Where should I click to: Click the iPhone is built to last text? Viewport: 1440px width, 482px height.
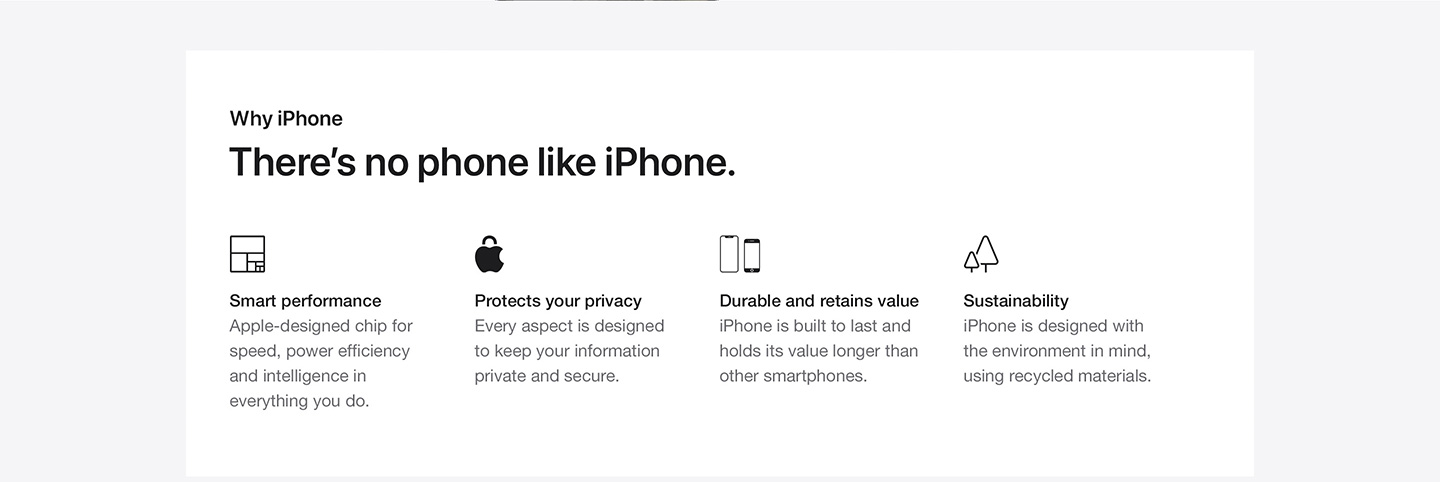point(815,326)
